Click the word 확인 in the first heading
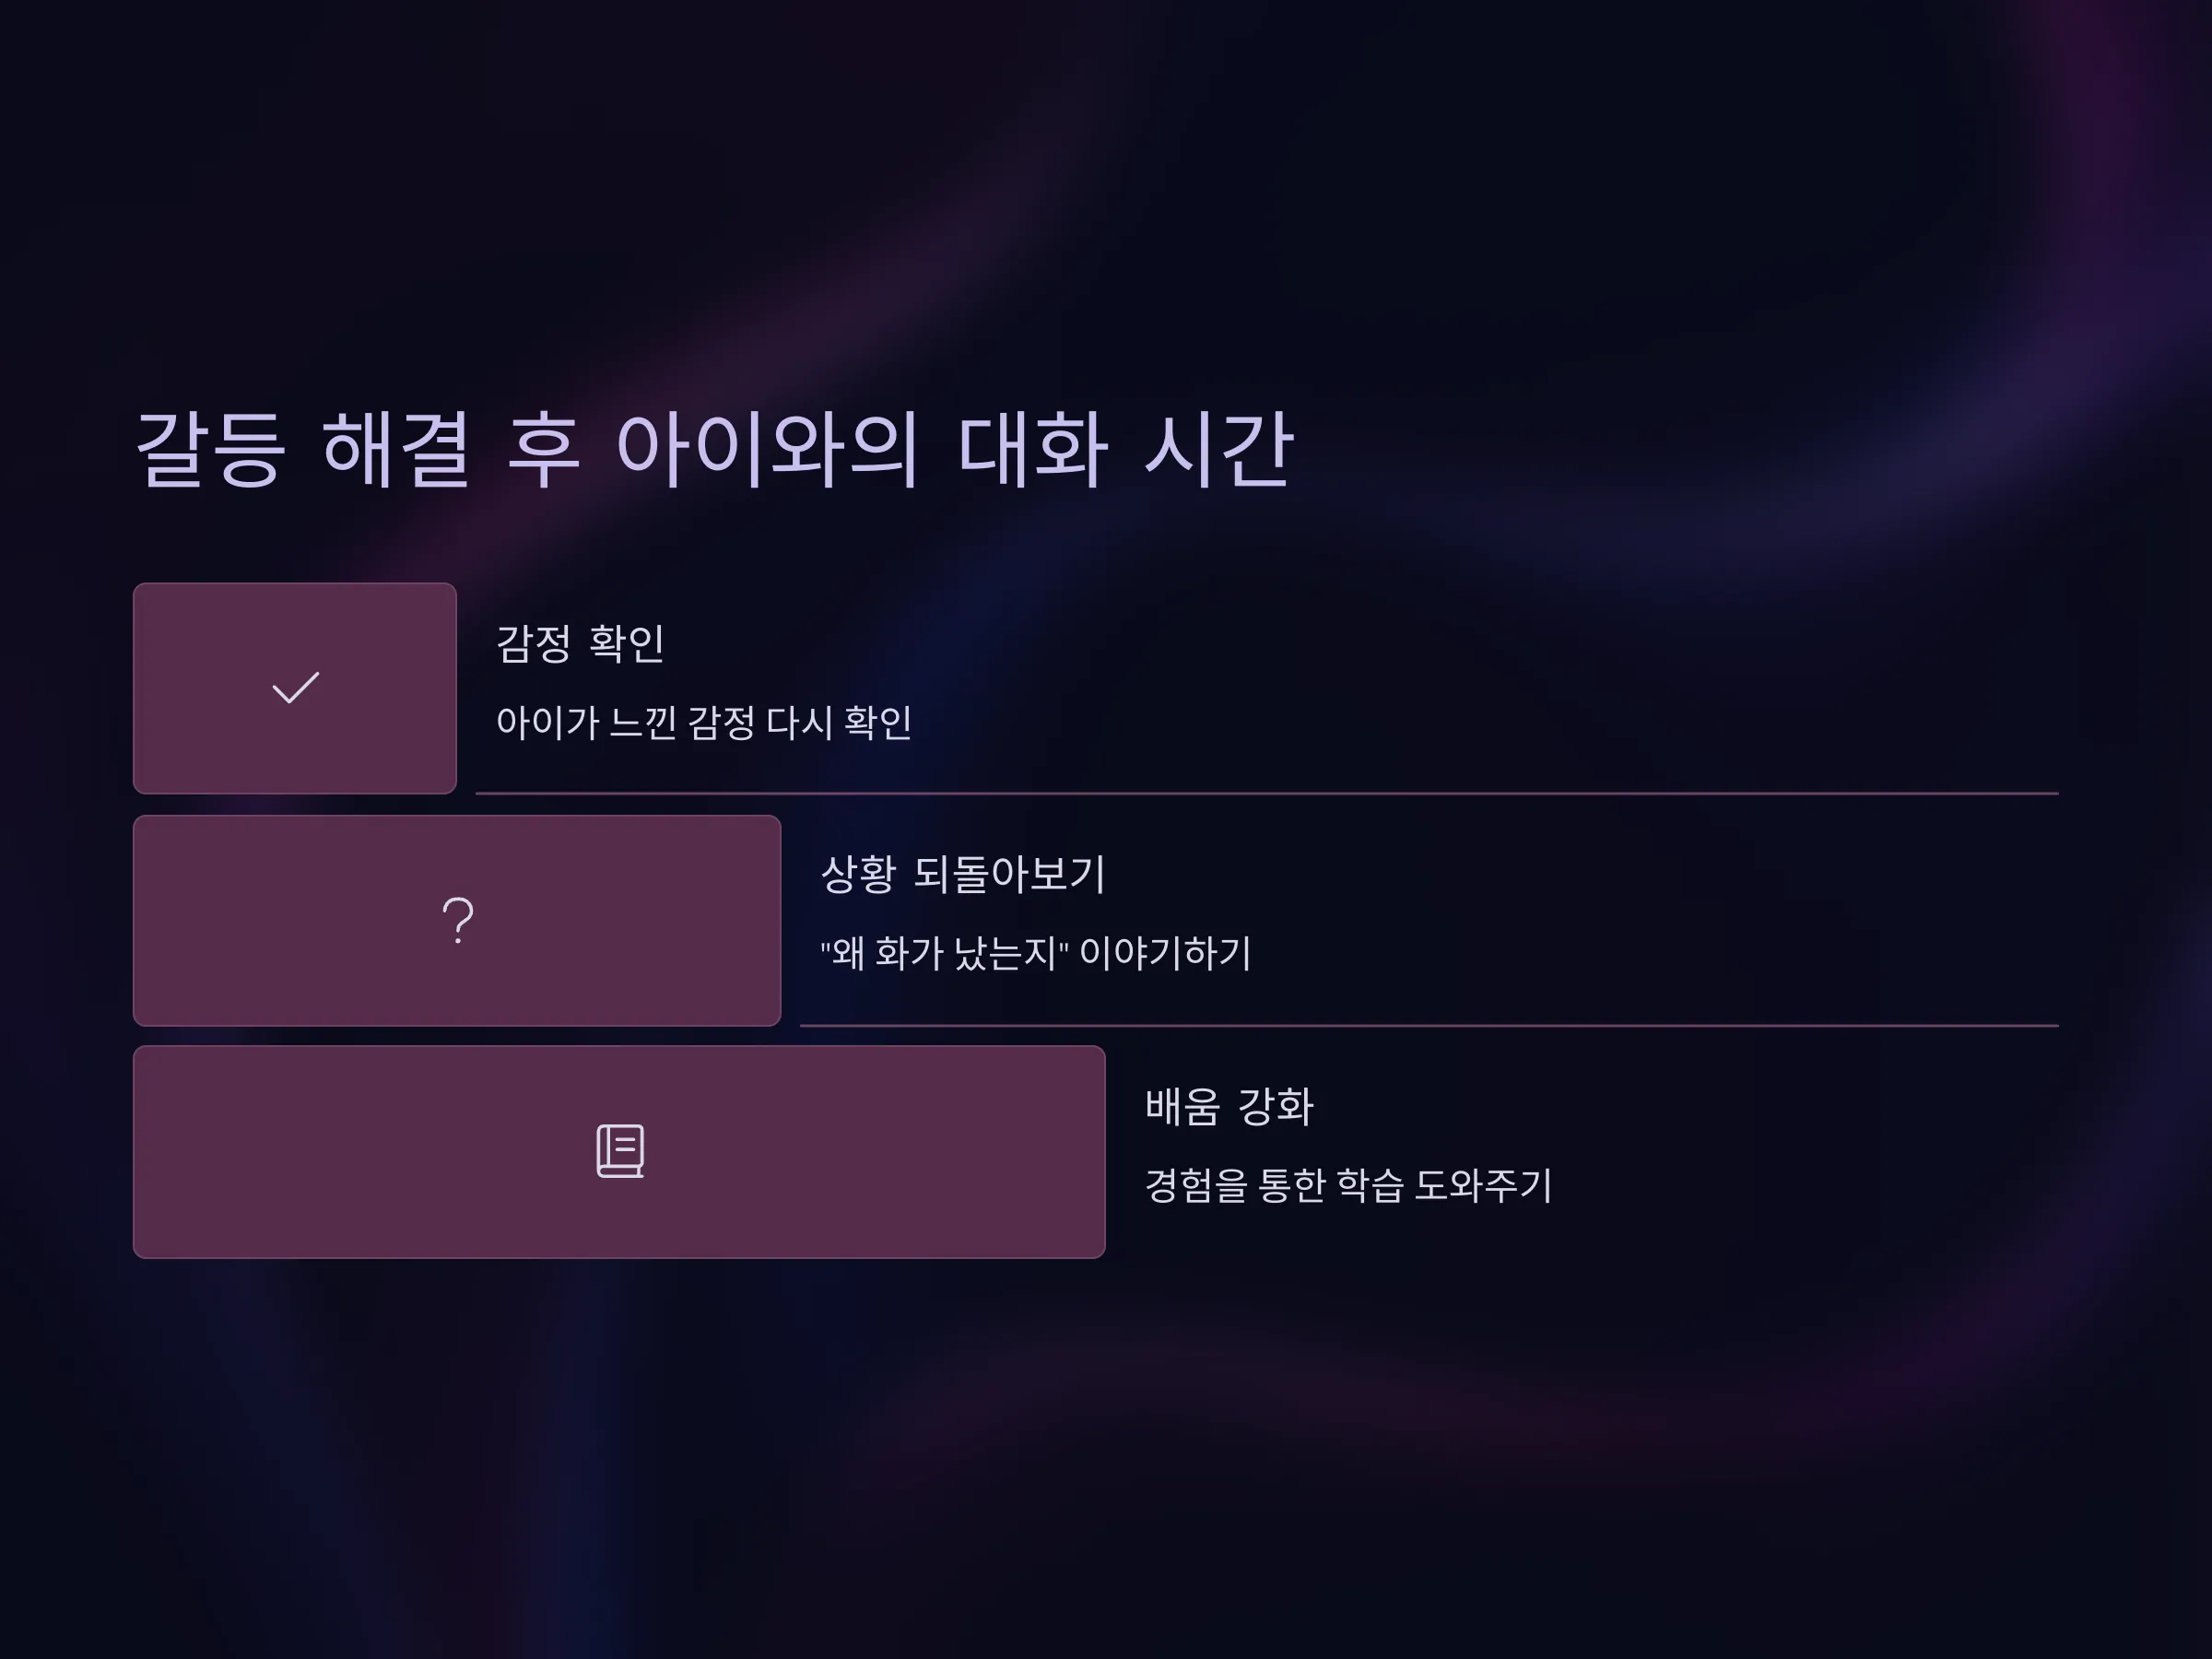2212x1659 pixels. click(x=627, y=643)
